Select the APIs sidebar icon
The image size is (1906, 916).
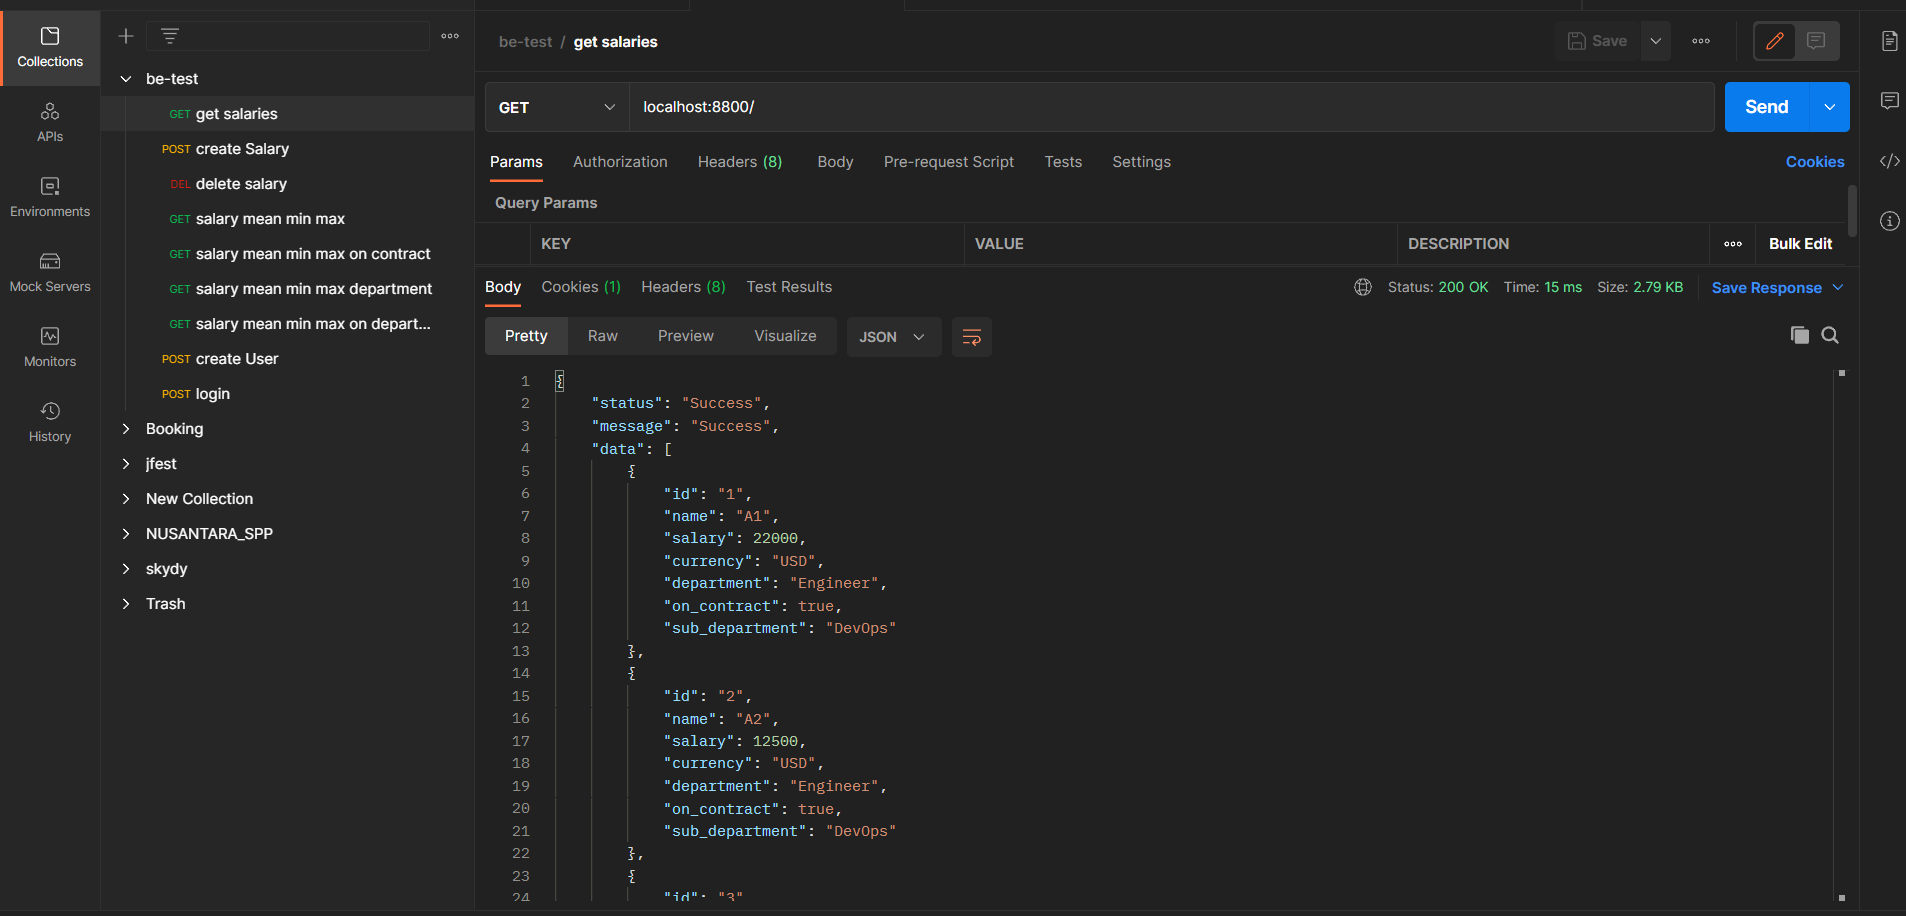[50, 120]
